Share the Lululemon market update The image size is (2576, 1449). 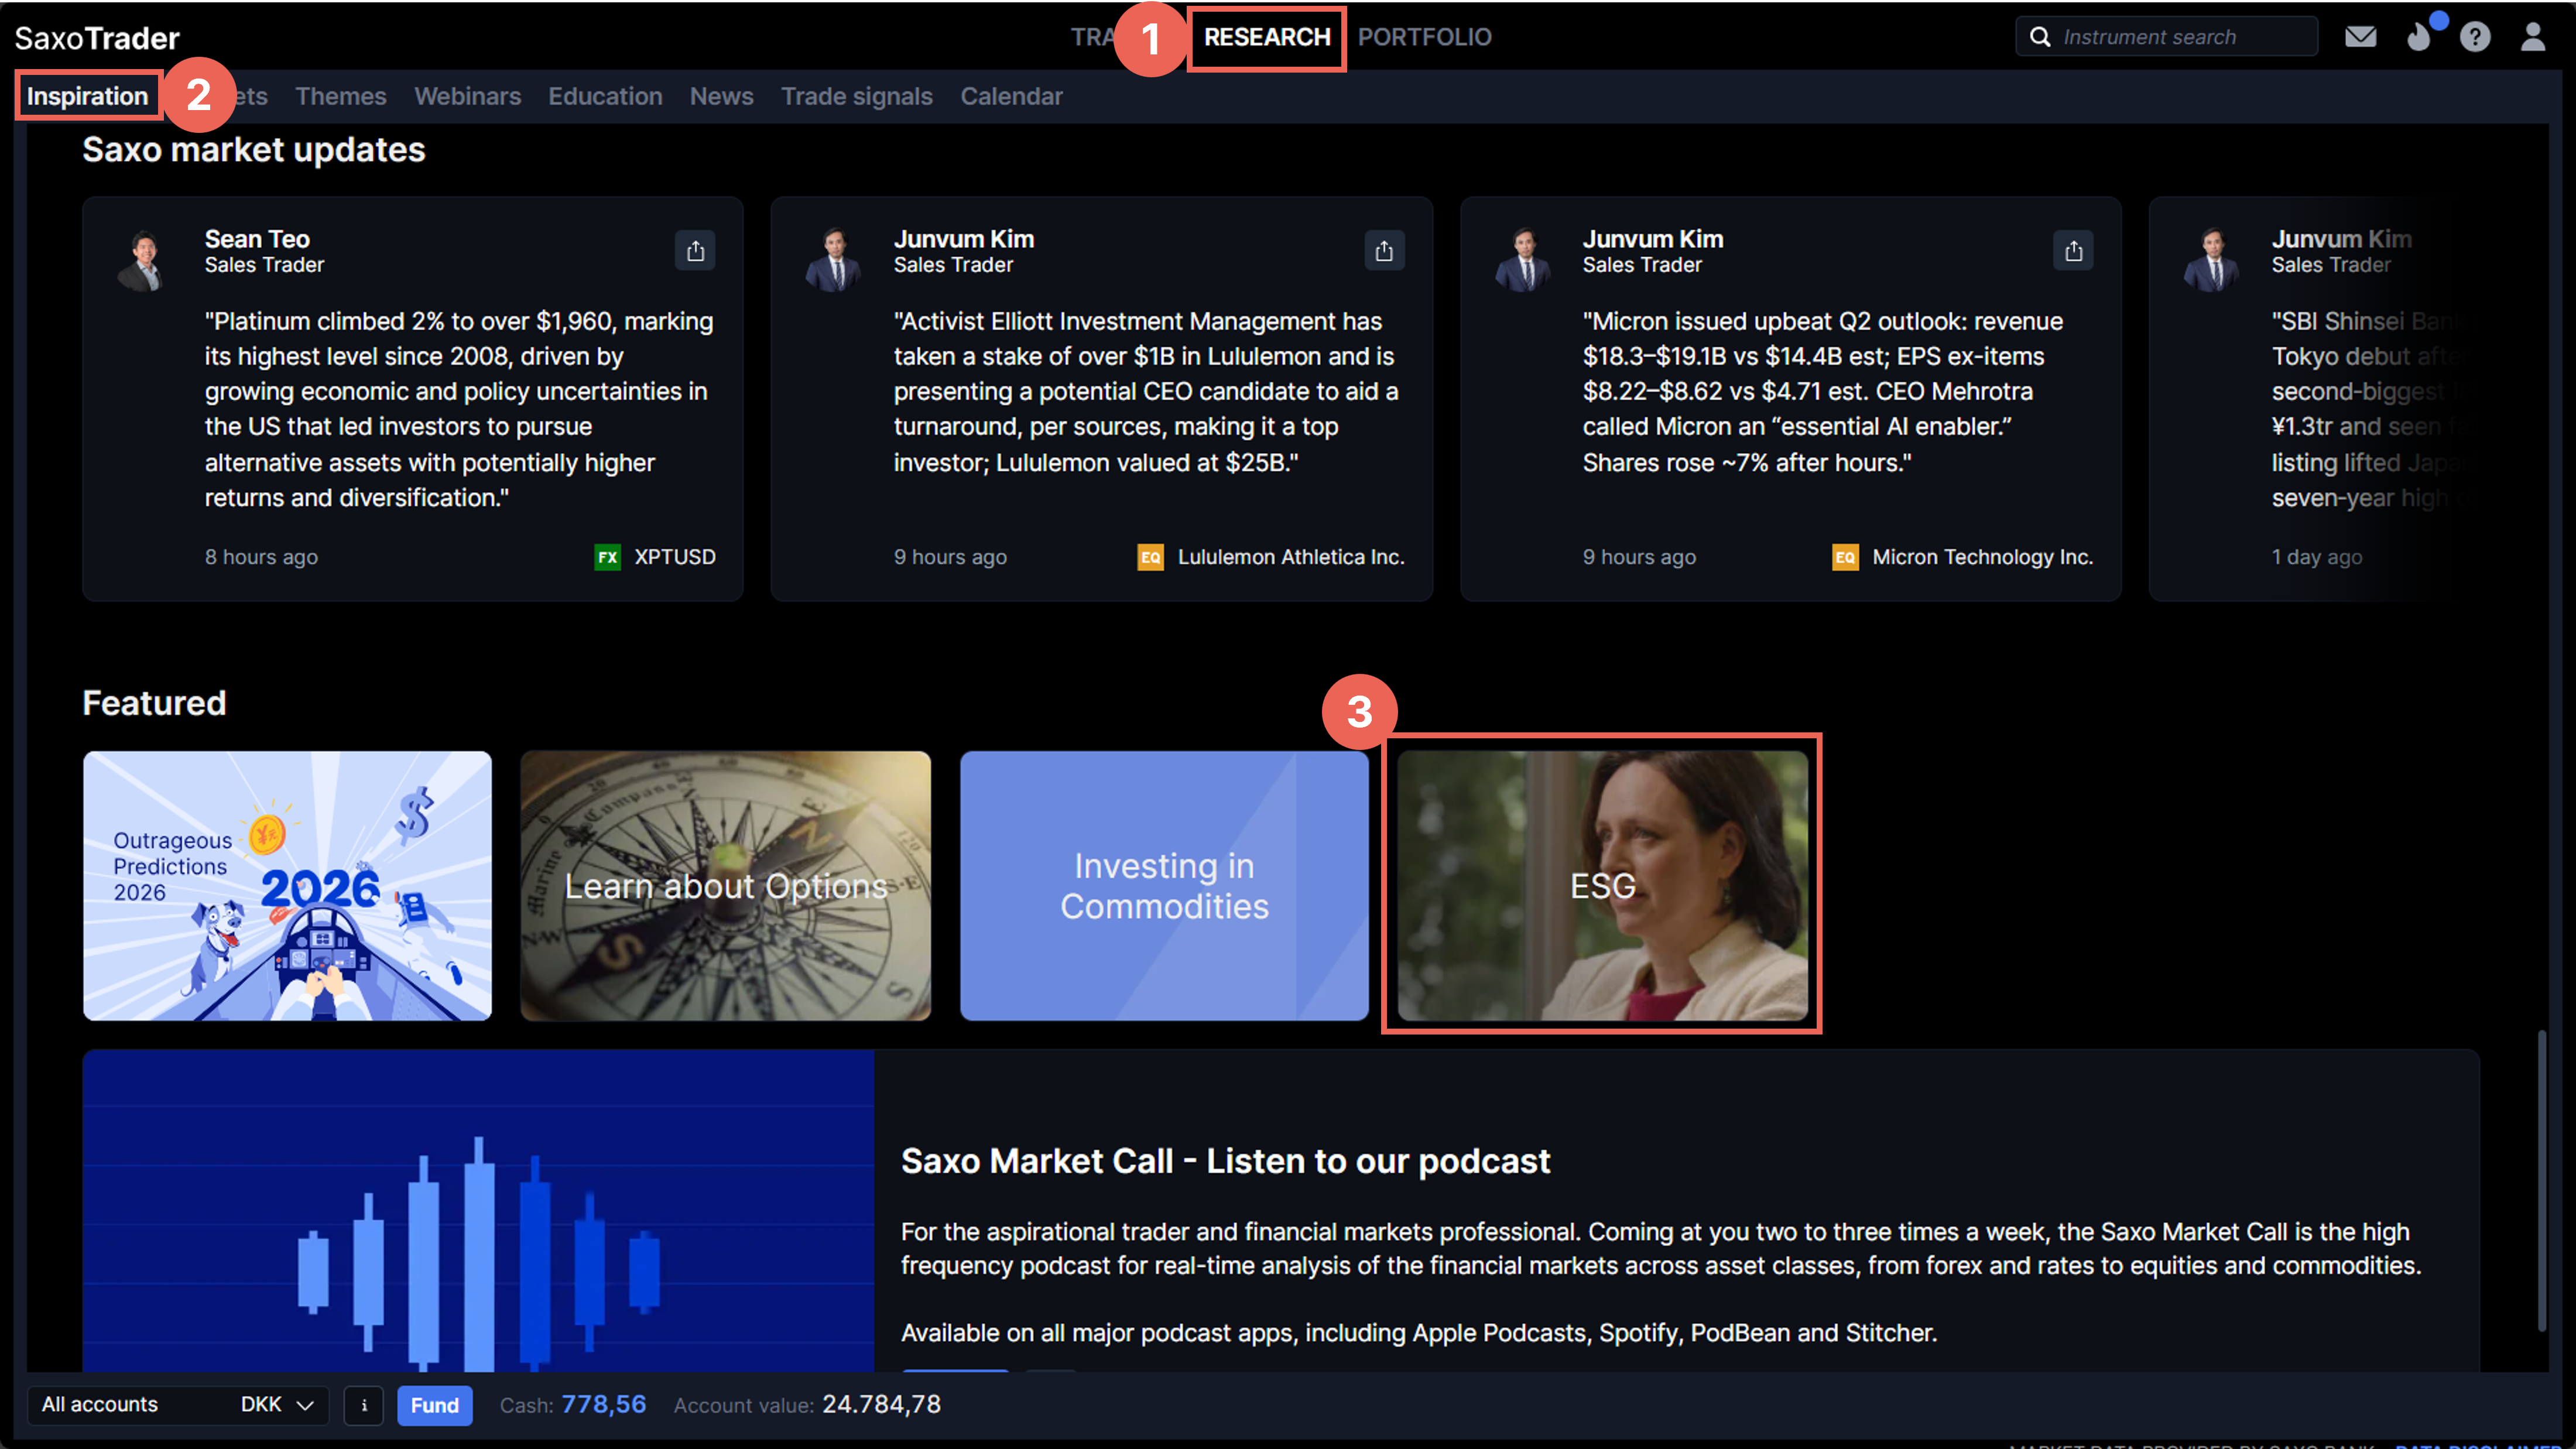point(1384,250)
